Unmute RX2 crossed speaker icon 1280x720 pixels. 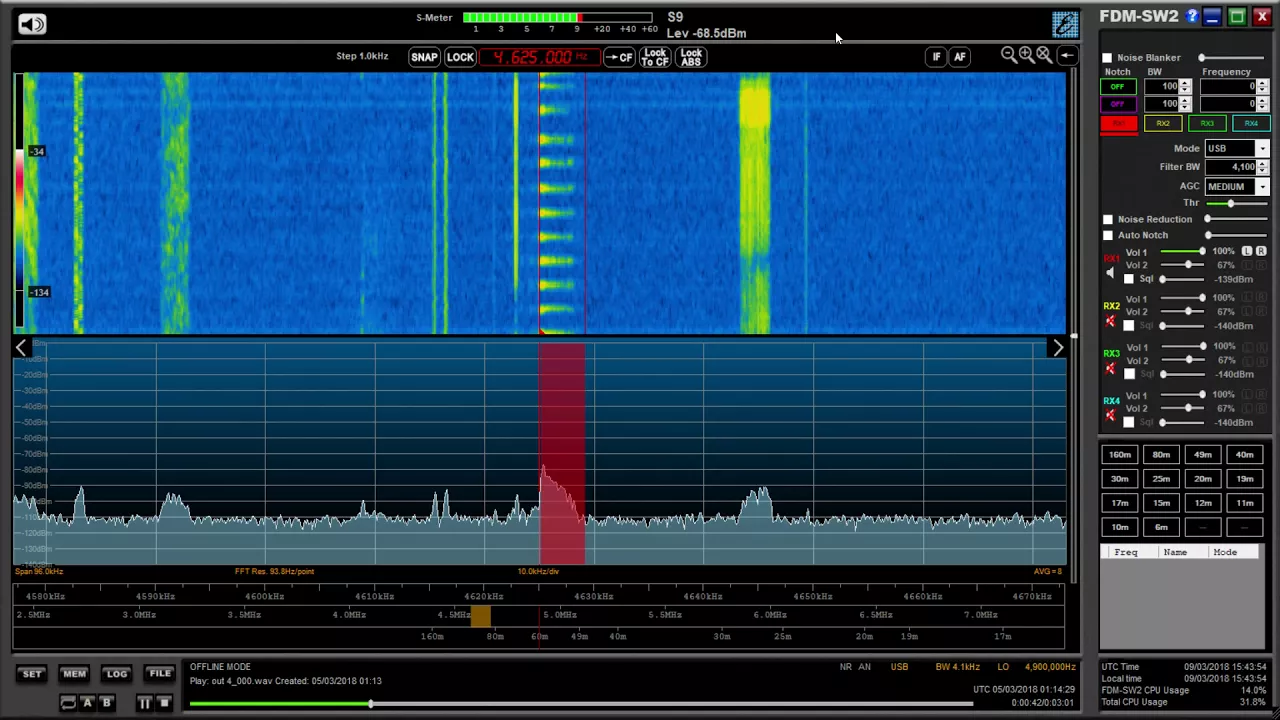tap(1110, 321)
